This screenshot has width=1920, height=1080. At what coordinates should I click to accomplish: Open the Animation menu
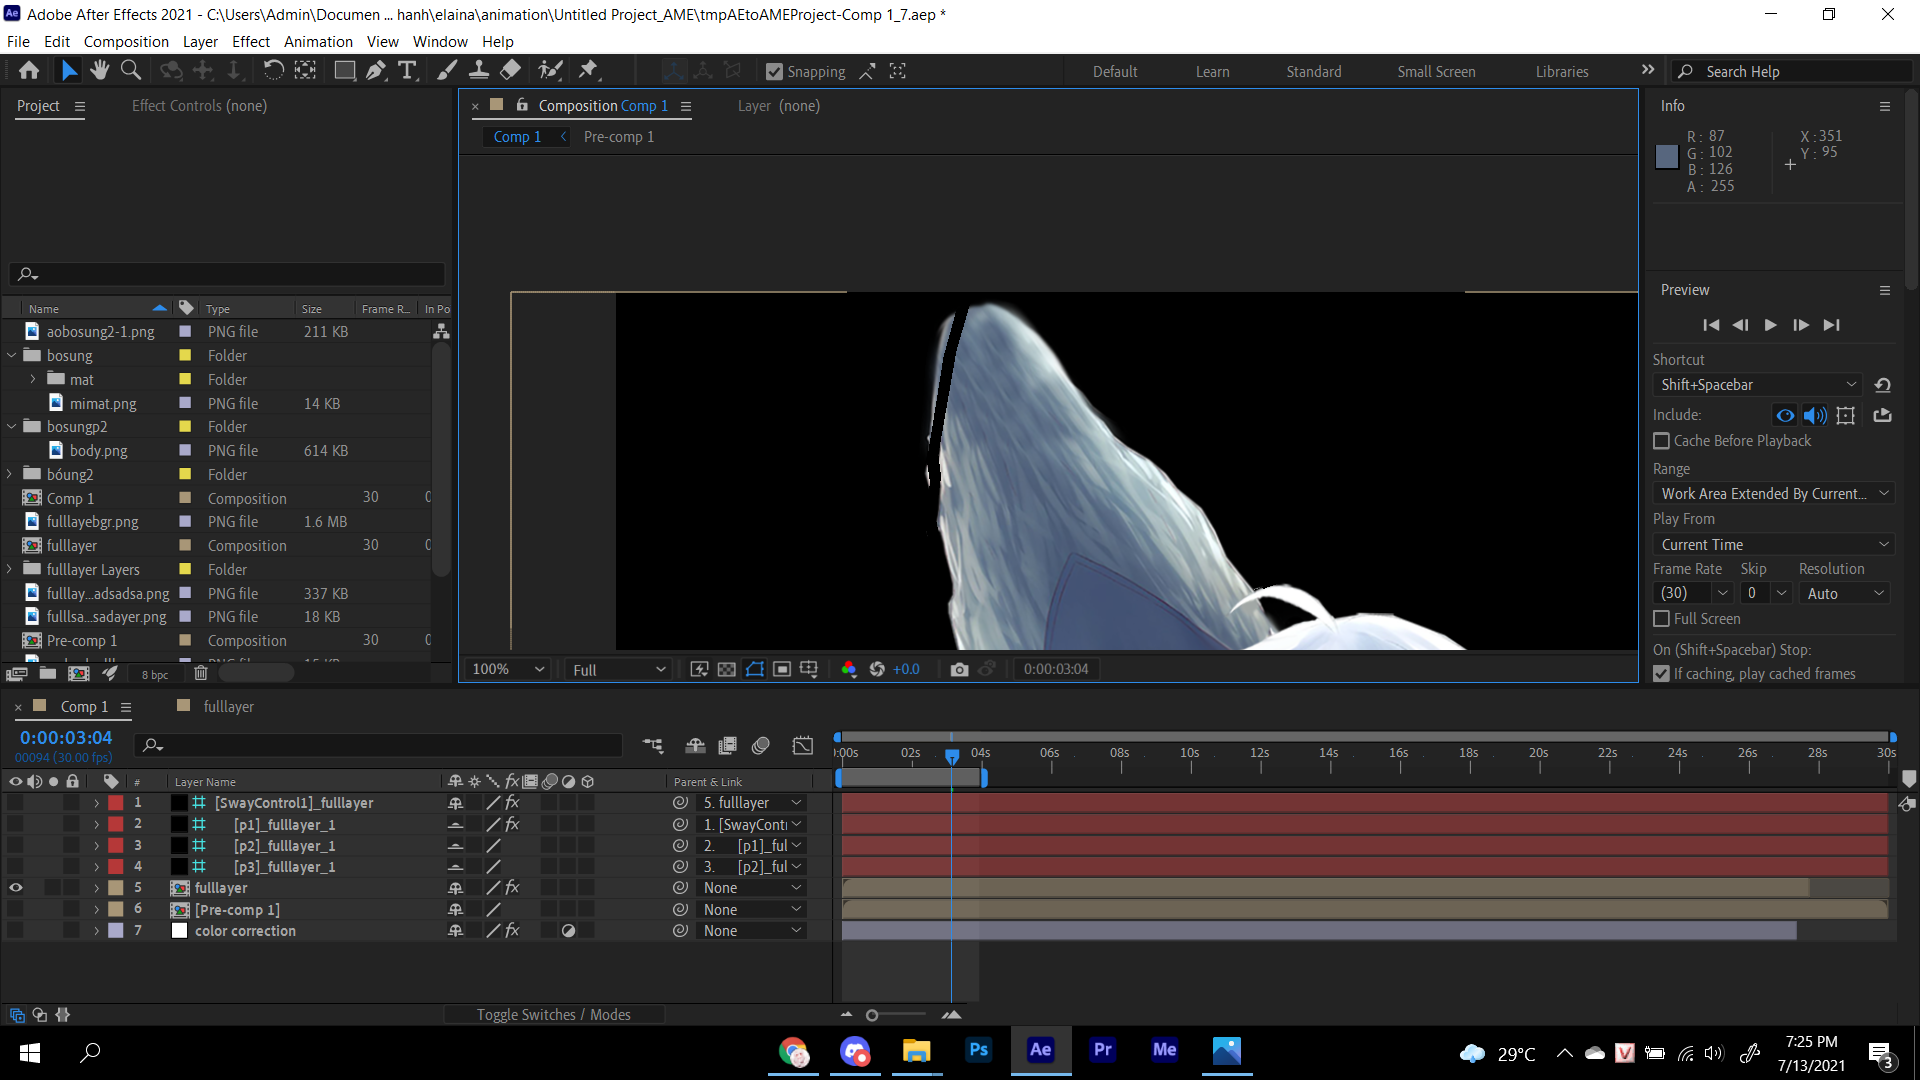click(x=318, y=41)
